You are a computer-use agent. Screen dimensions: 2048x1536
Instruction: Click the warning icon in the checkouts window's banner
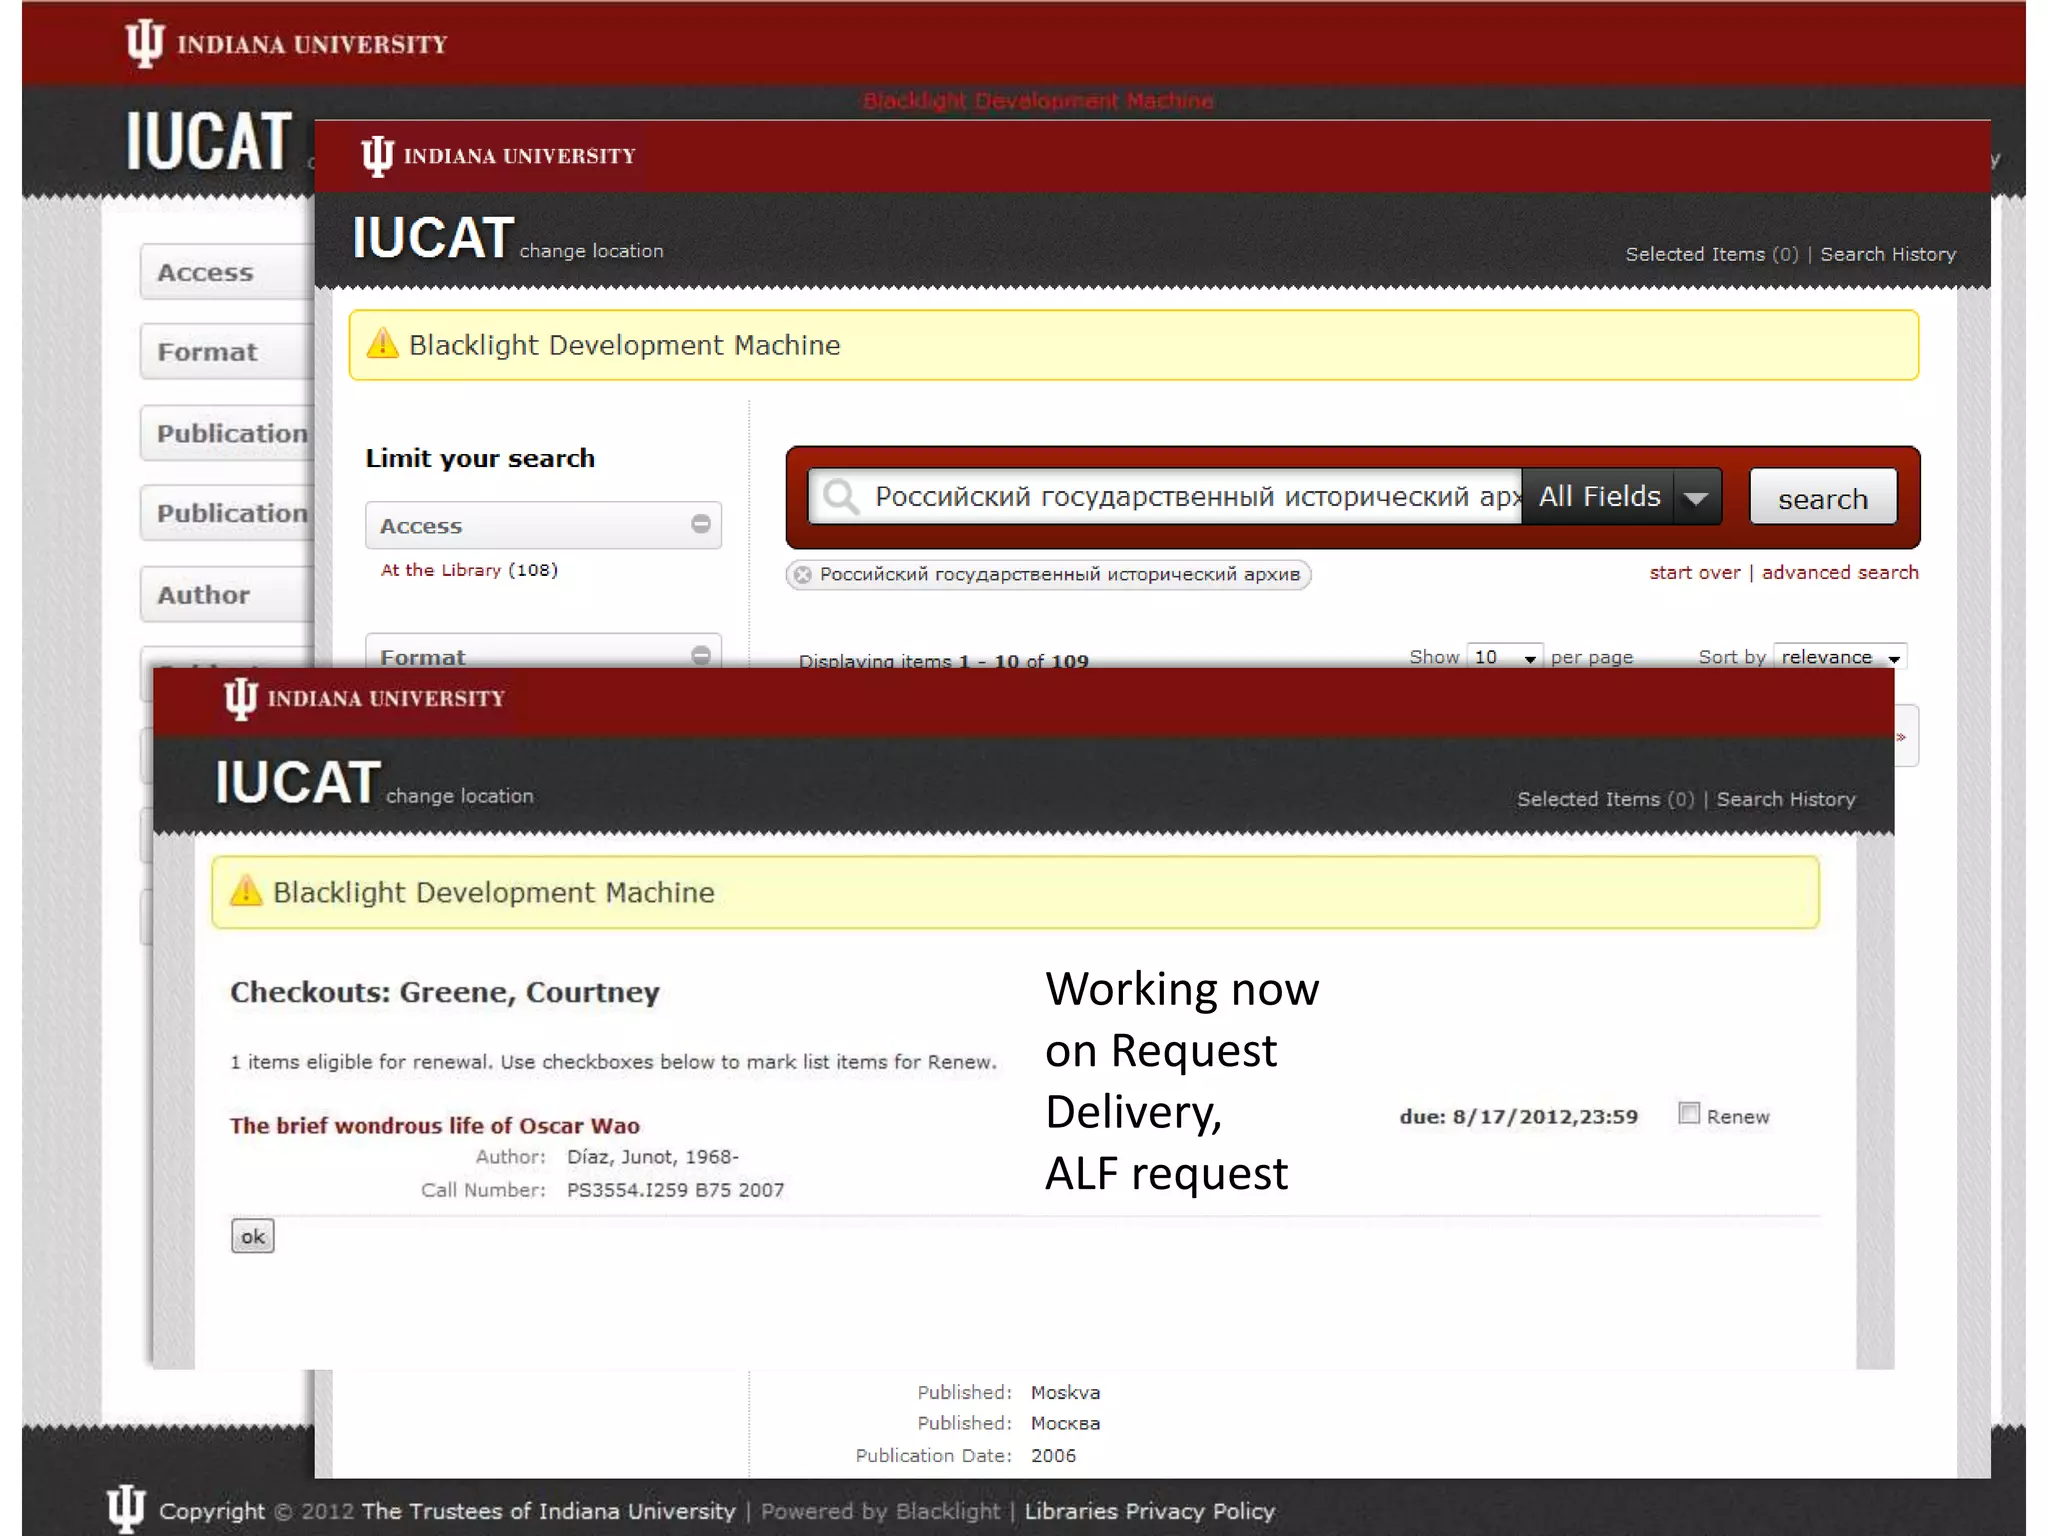click(x=246, y=890)
